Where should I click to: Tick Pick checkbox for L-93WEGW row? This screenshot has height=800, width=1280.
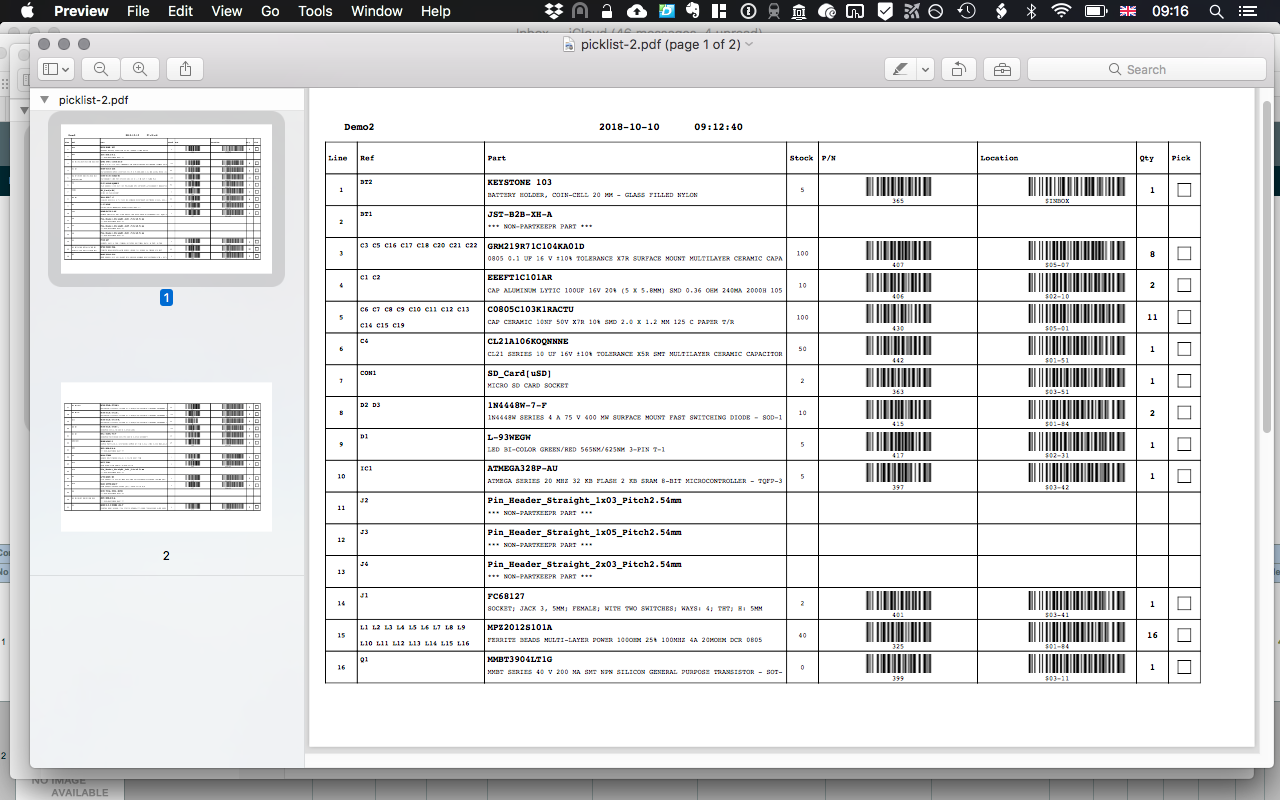(x=1184, y=444)
